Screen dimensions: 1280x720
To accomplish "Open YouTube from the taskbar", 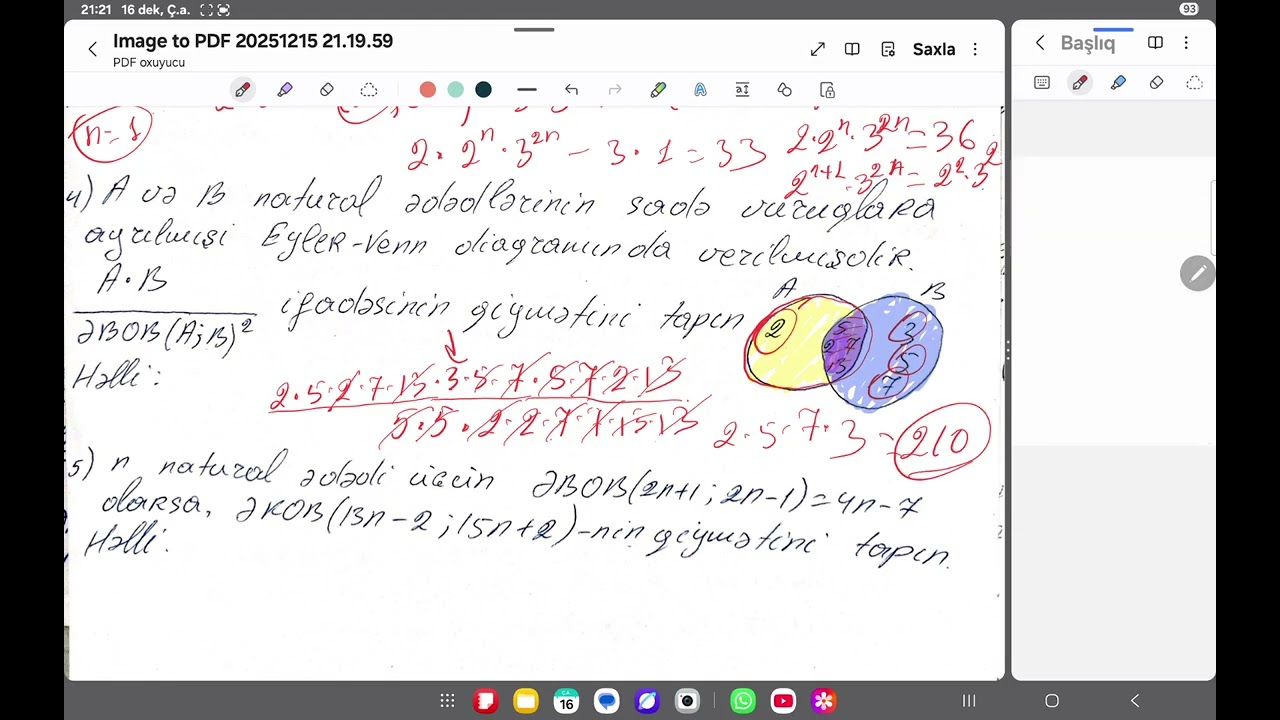I will (783, 701).
